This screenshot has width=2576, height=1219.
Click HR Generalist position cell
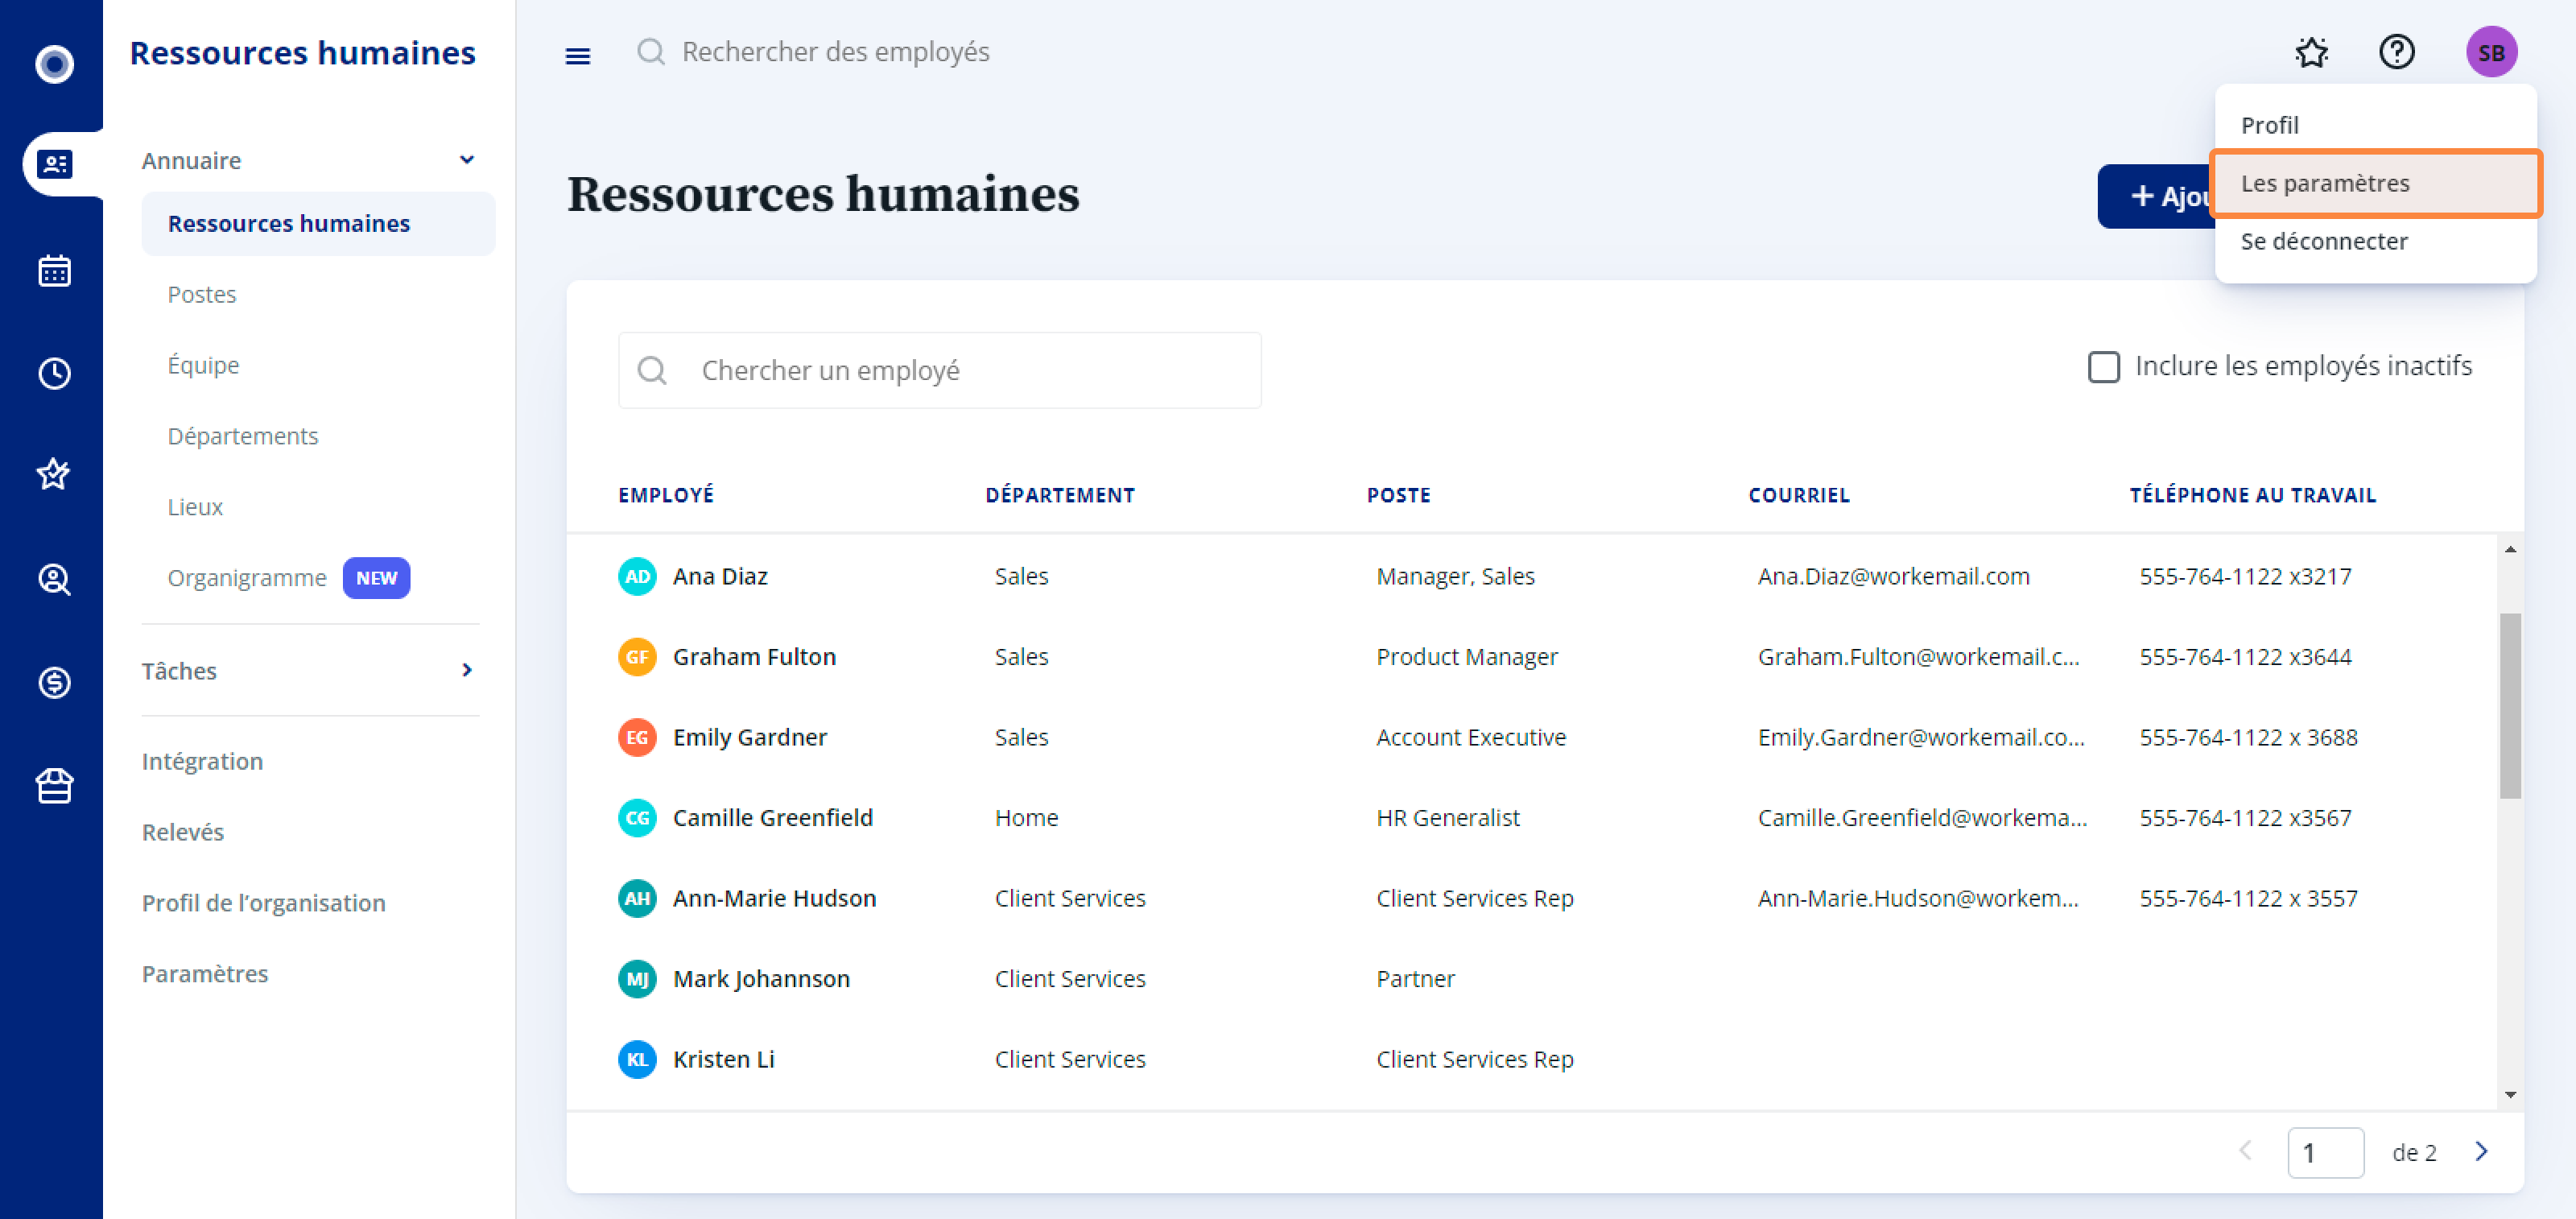pyautogui.click(x=1447, y=818)
